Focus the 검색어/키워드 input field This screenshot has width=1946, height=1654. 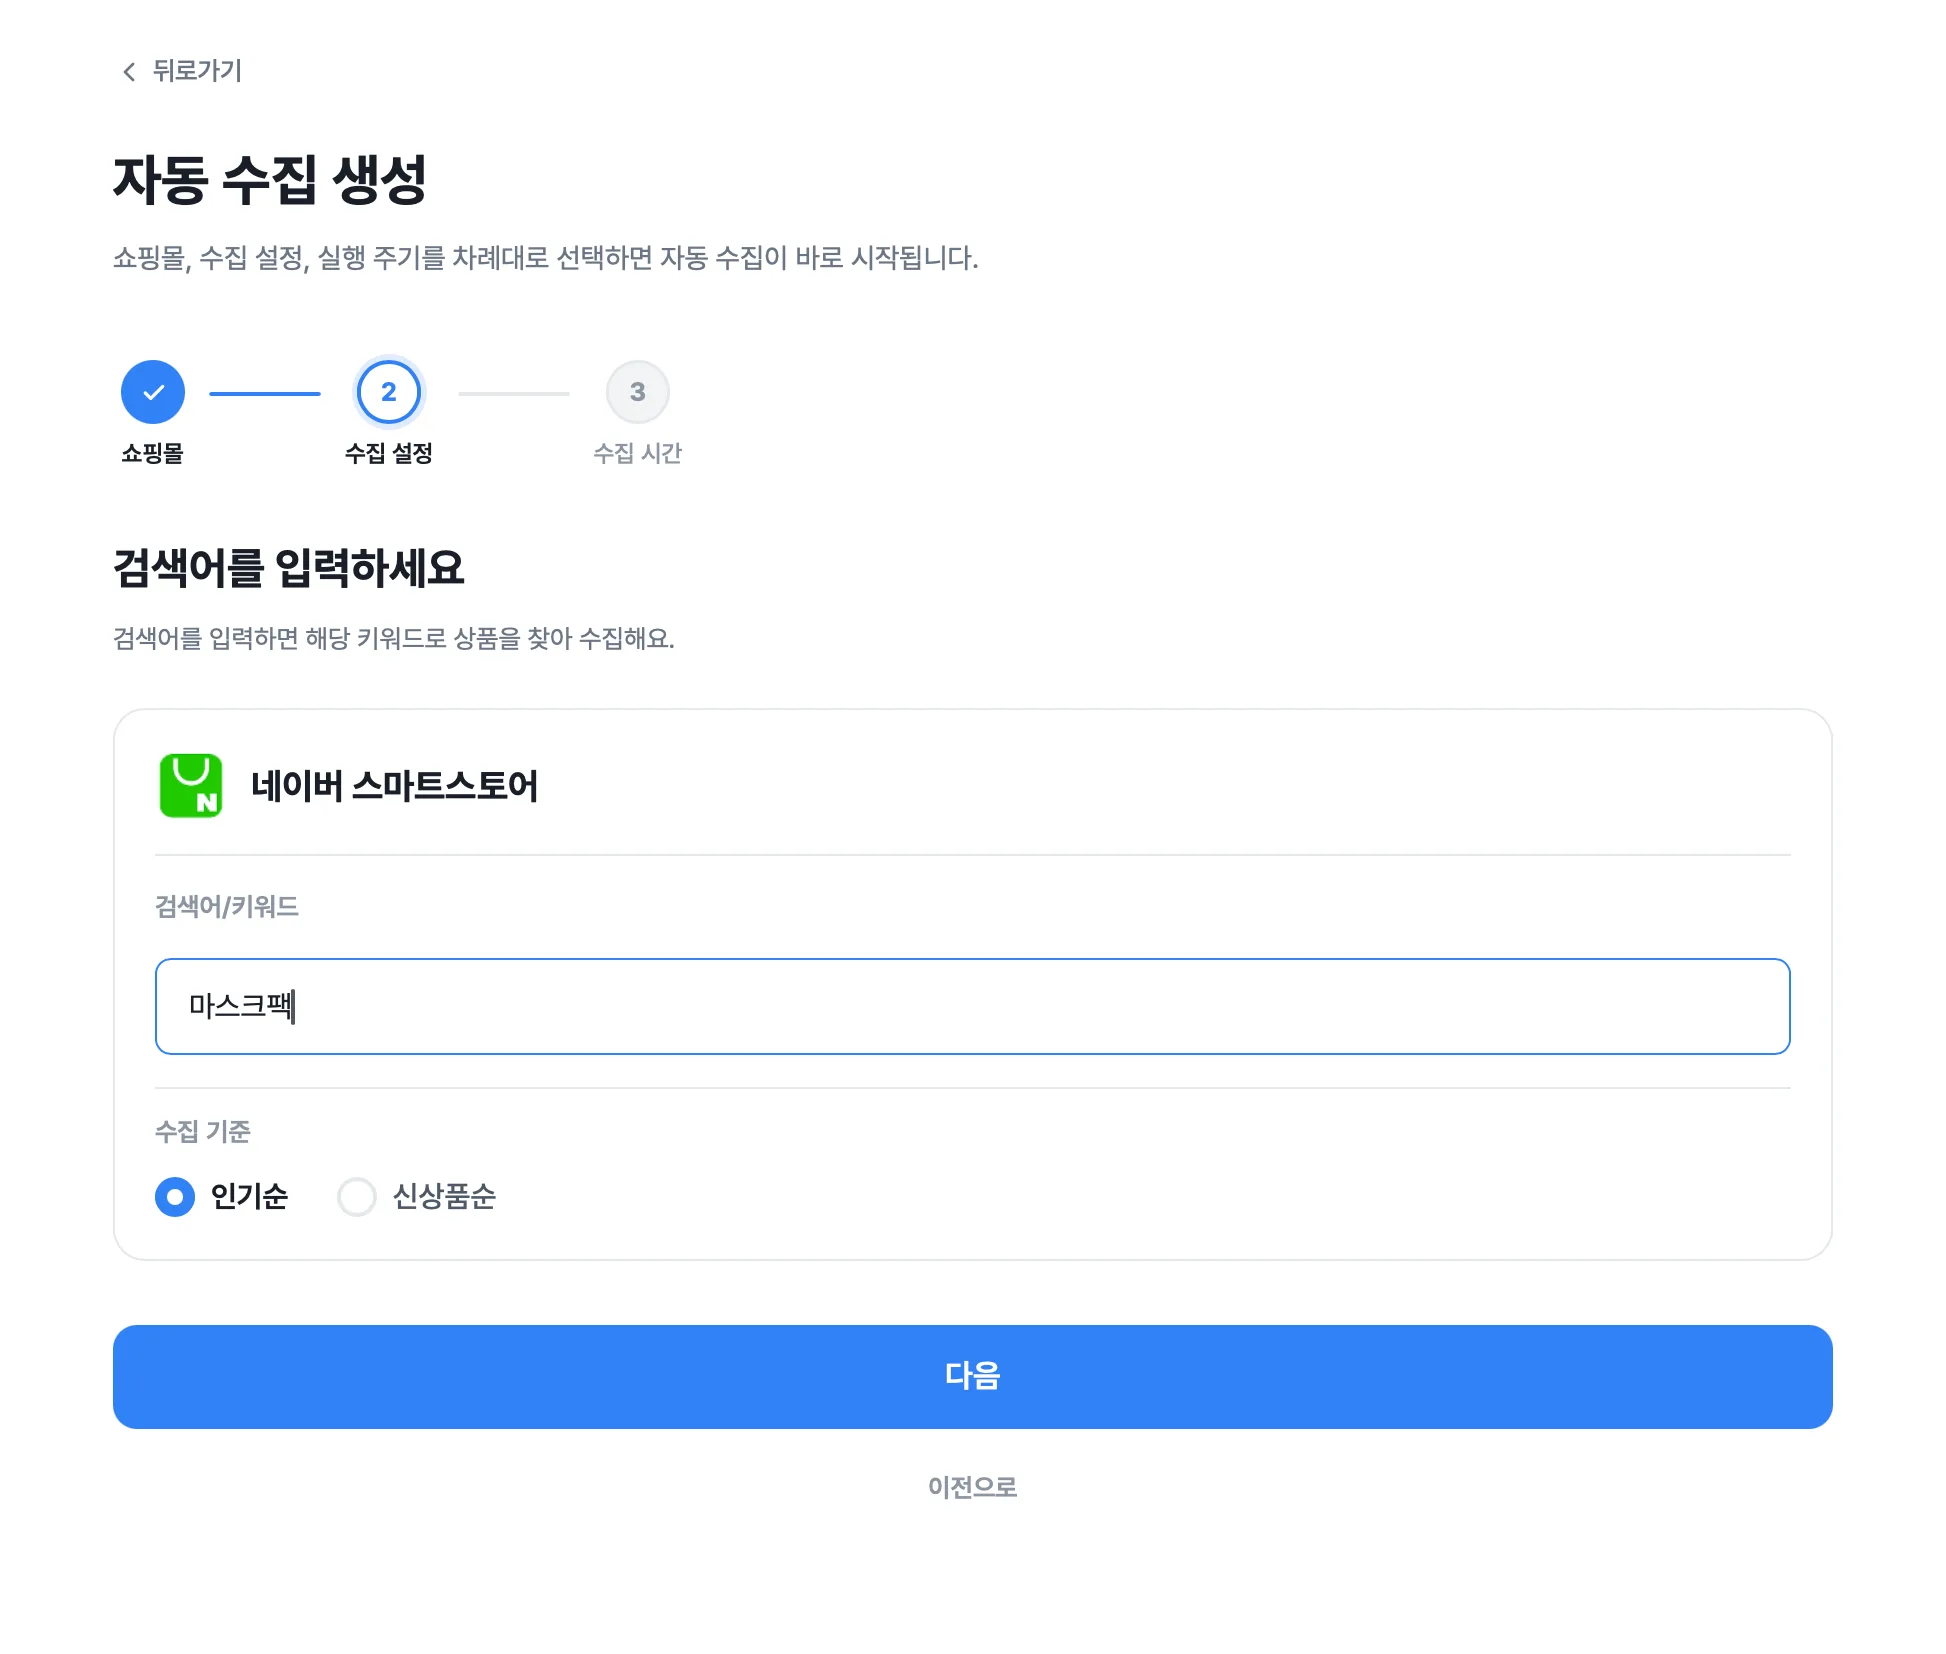[972, 1006]
